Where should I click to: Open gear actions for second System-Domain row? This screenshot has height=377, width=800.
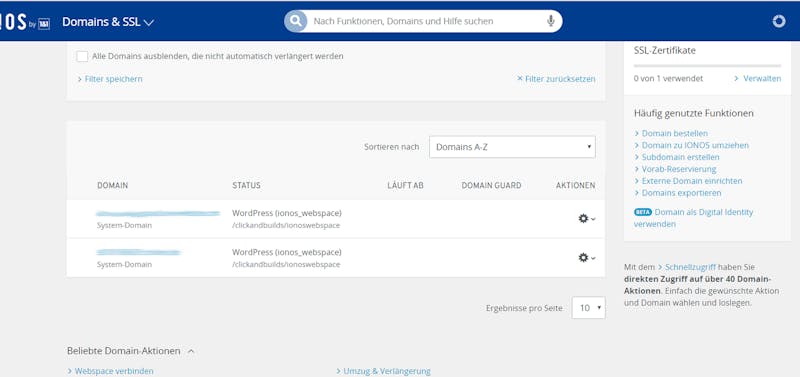pos(586,258)
